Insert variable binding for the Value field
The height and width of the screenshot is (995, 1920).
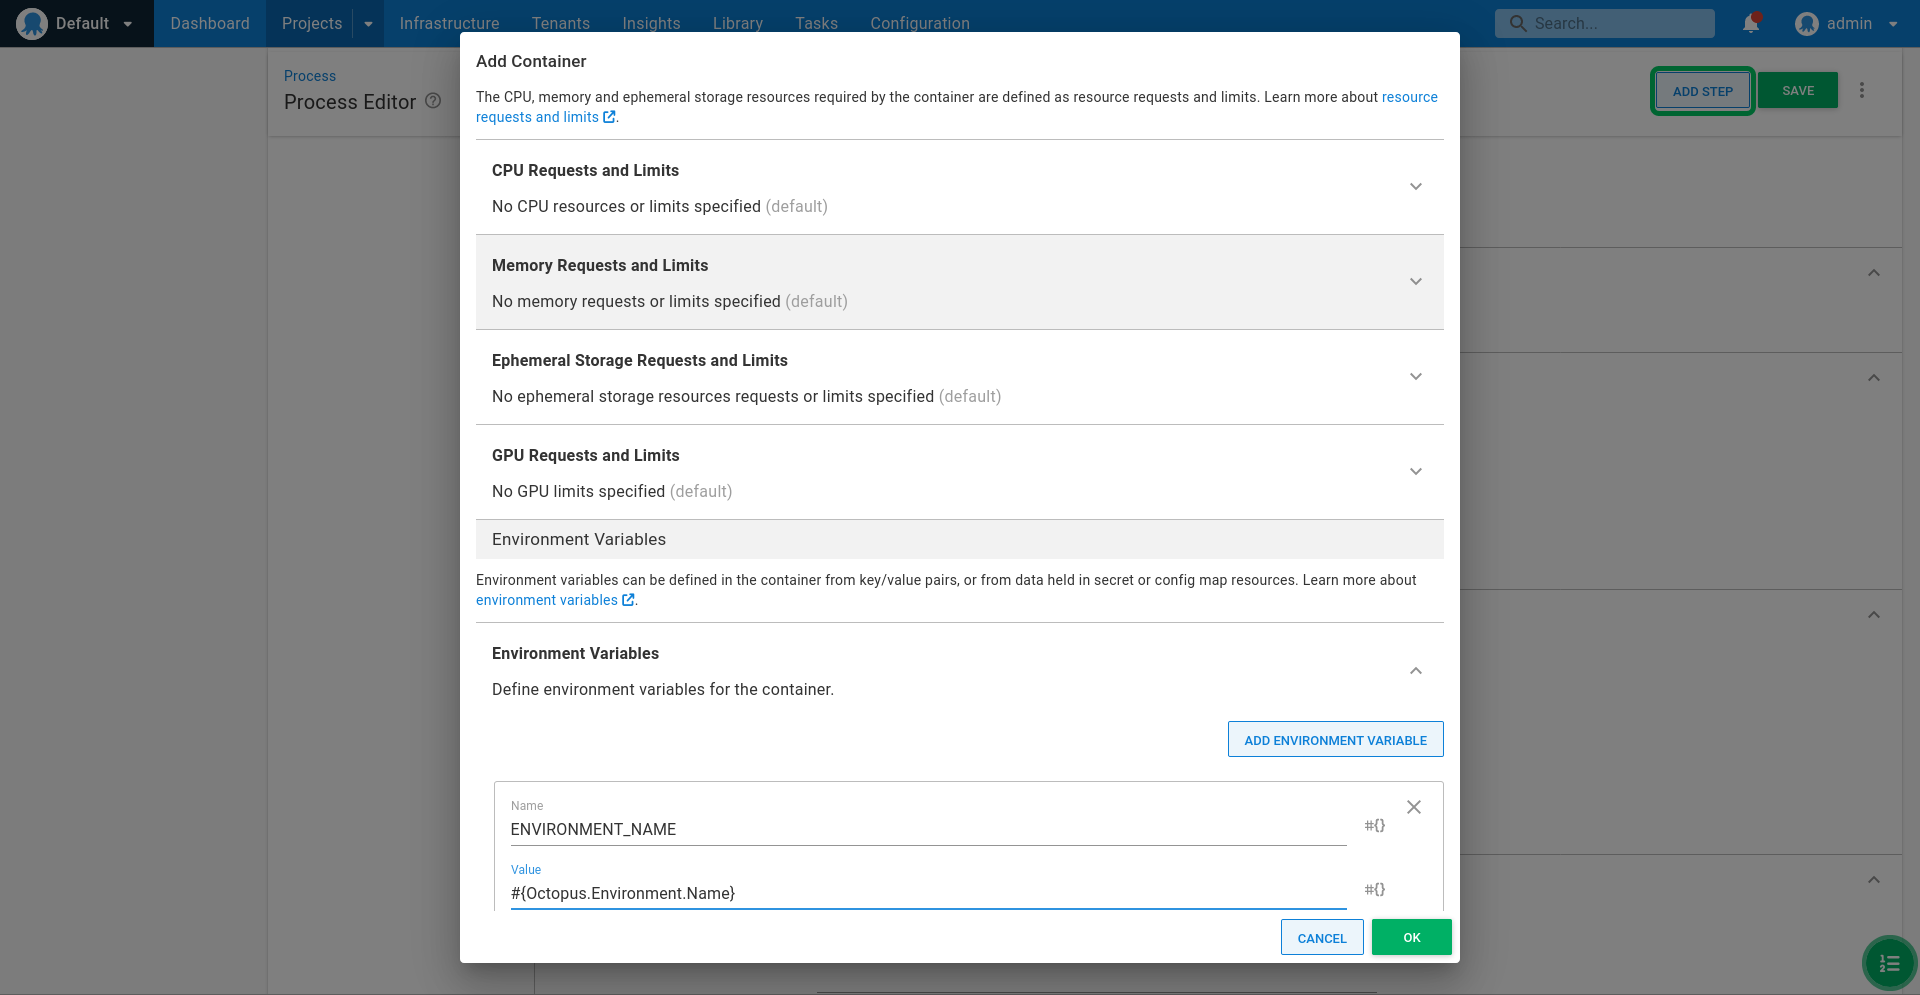[1375, 889]
